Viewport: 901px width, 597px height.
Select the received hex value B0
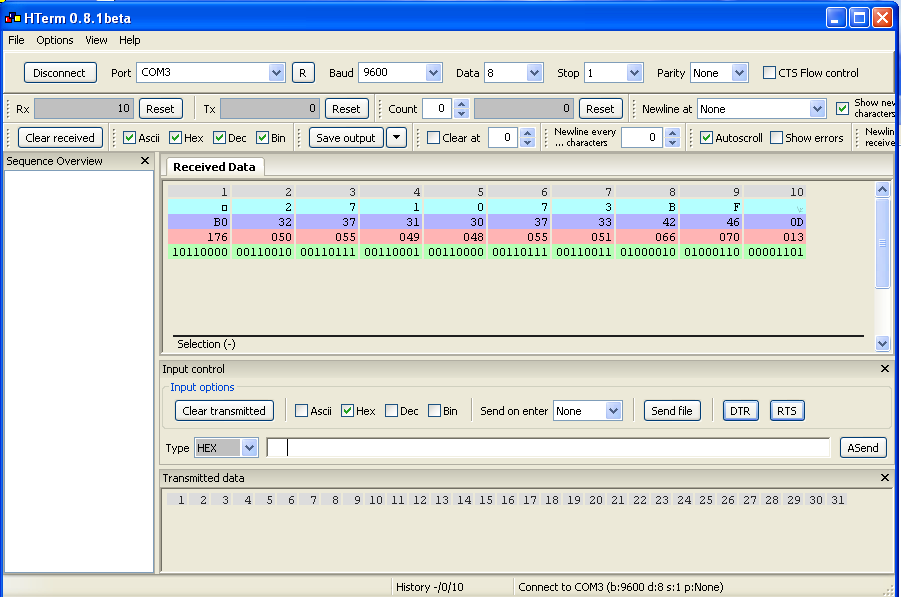(x=199, y=222)
